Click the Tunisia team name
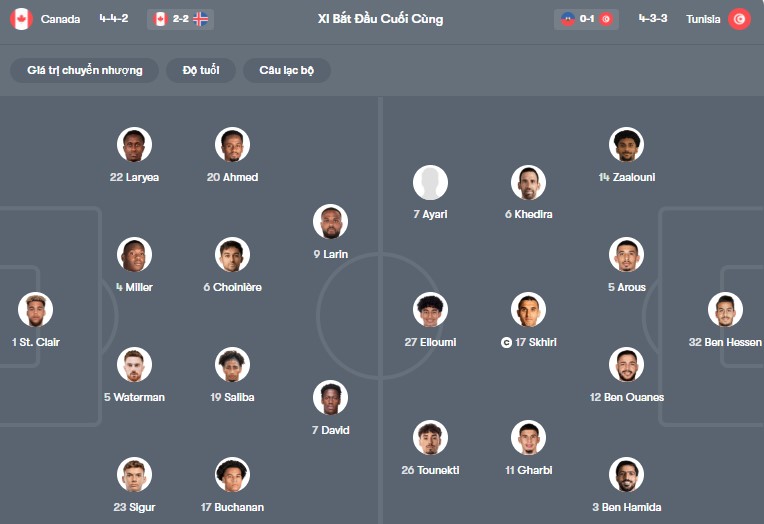 click(702, 19)
